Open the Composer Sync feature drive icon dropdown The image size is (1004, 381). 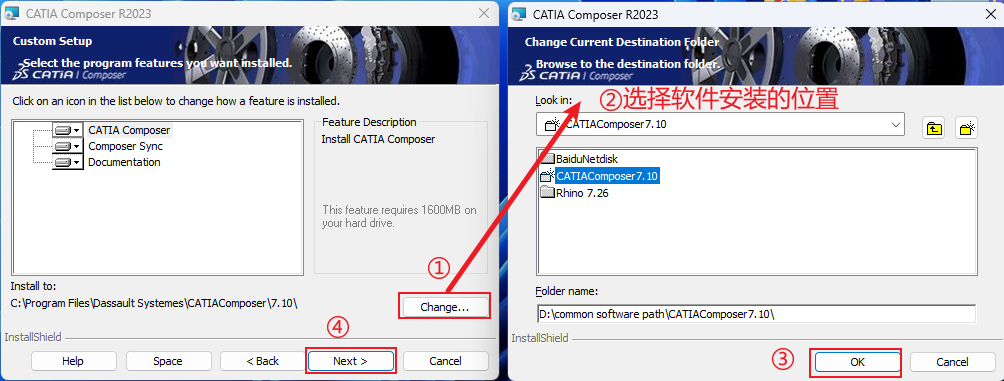coord(68,146)
